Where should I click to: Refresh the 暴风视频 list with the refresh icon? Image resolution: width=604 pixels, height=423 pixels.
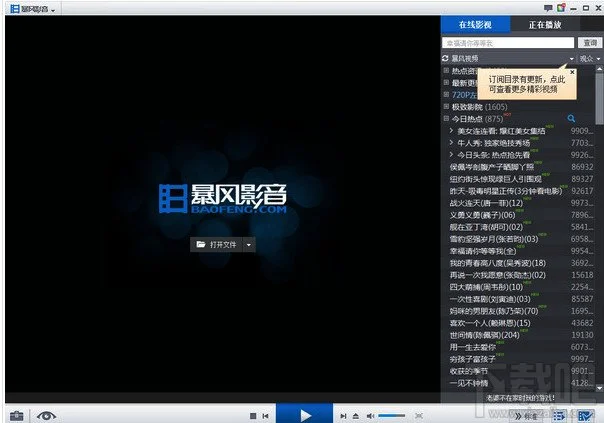tap(445, 58)
